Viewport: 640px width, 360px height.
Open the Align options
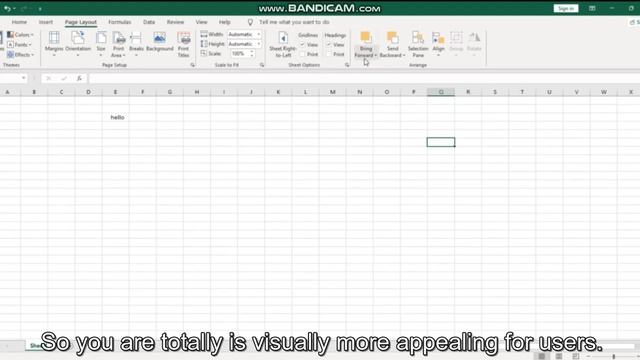click(x=438, y=44)
